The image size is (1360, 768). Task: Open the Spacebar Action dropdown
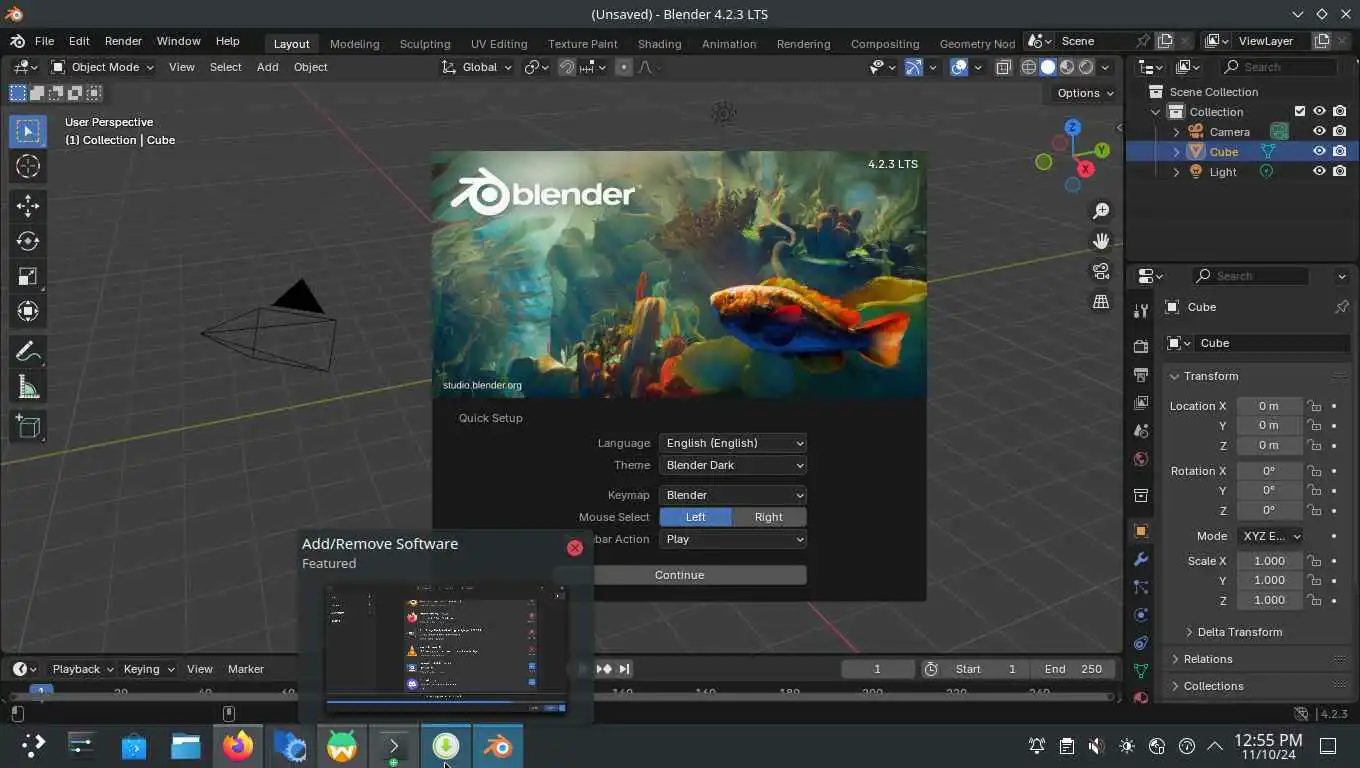[733, 539]
